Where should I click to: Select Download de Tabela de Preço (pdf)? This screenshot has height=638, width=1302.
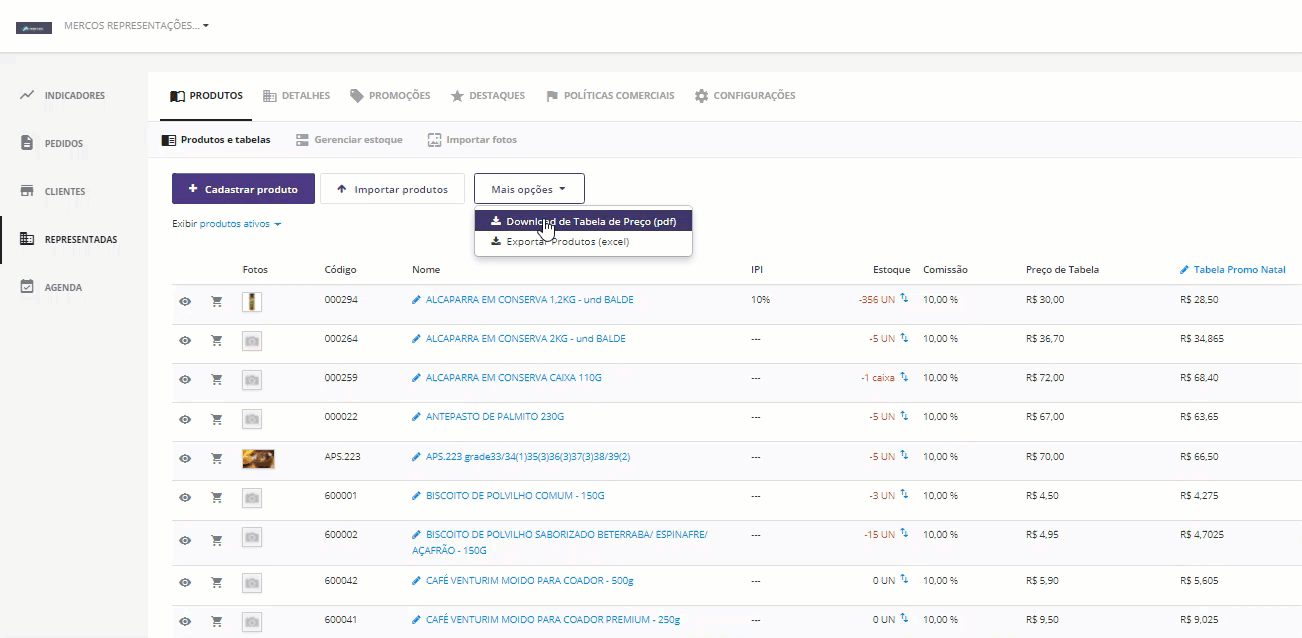tap(590, 222)
